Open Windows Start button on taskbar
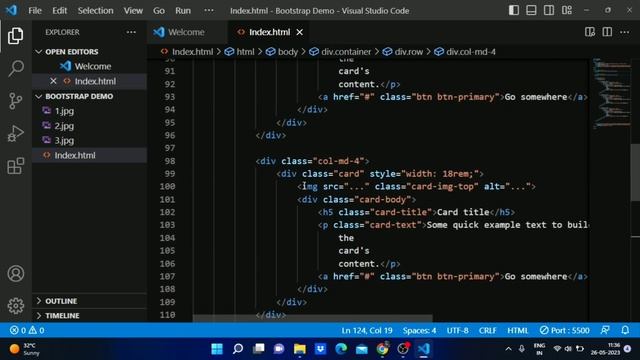 coord(217,349)
